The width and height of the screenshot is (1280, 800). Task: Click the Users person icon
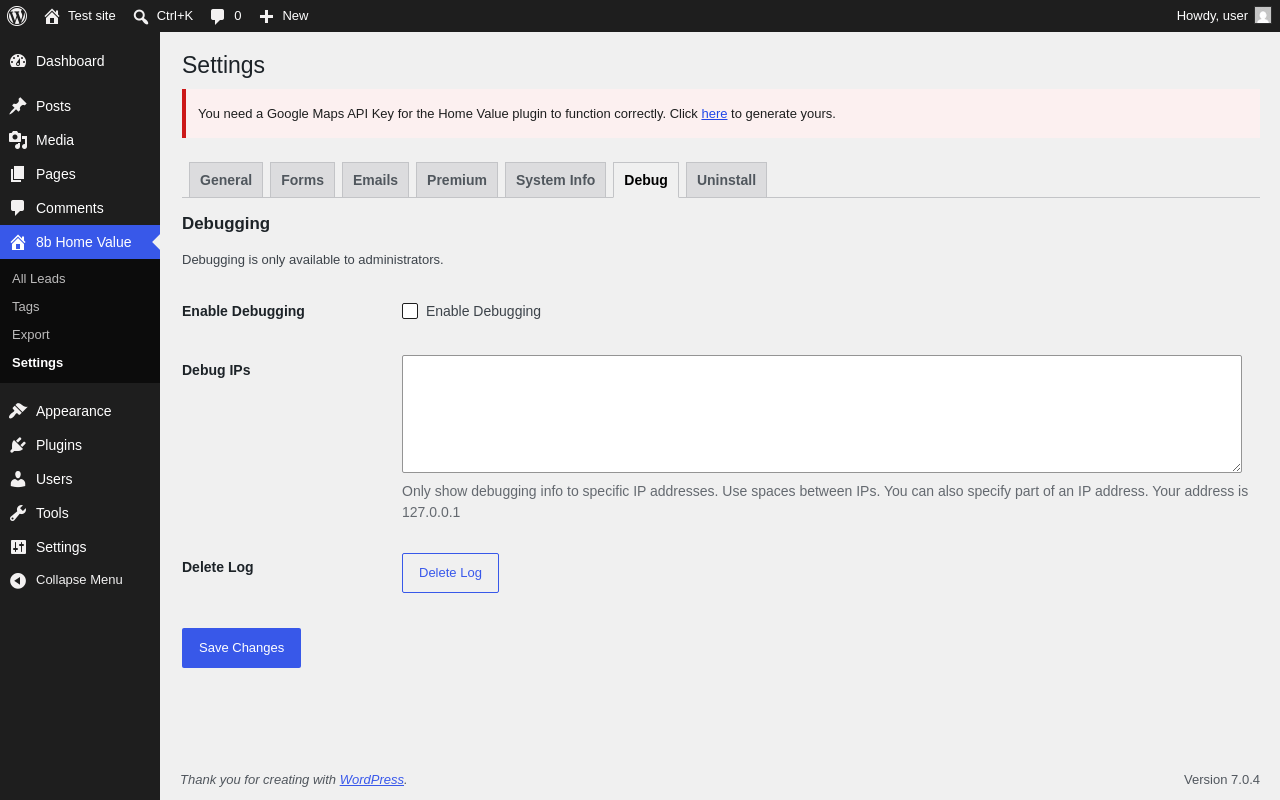pyautogui.click(x=18, y=479)
